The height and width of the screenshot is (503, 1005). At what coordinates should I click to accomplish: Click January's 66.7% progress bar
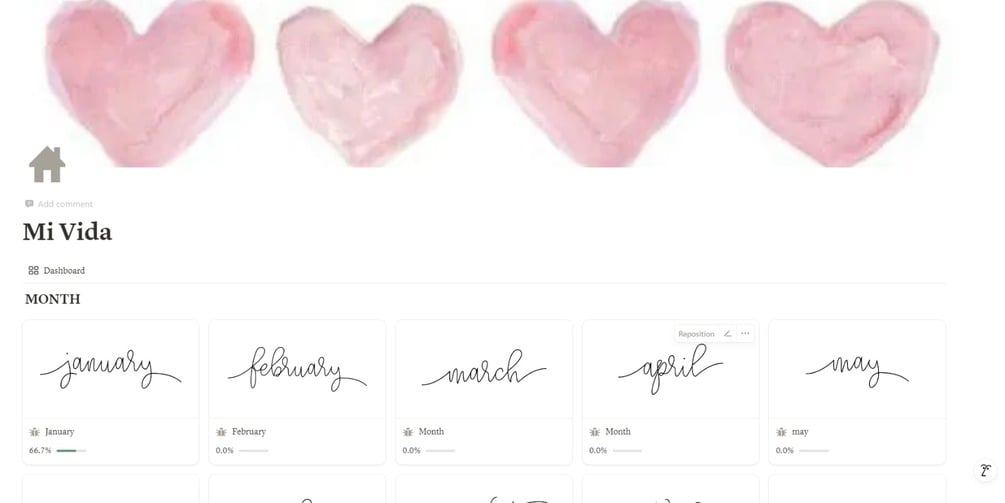[71, 450]
